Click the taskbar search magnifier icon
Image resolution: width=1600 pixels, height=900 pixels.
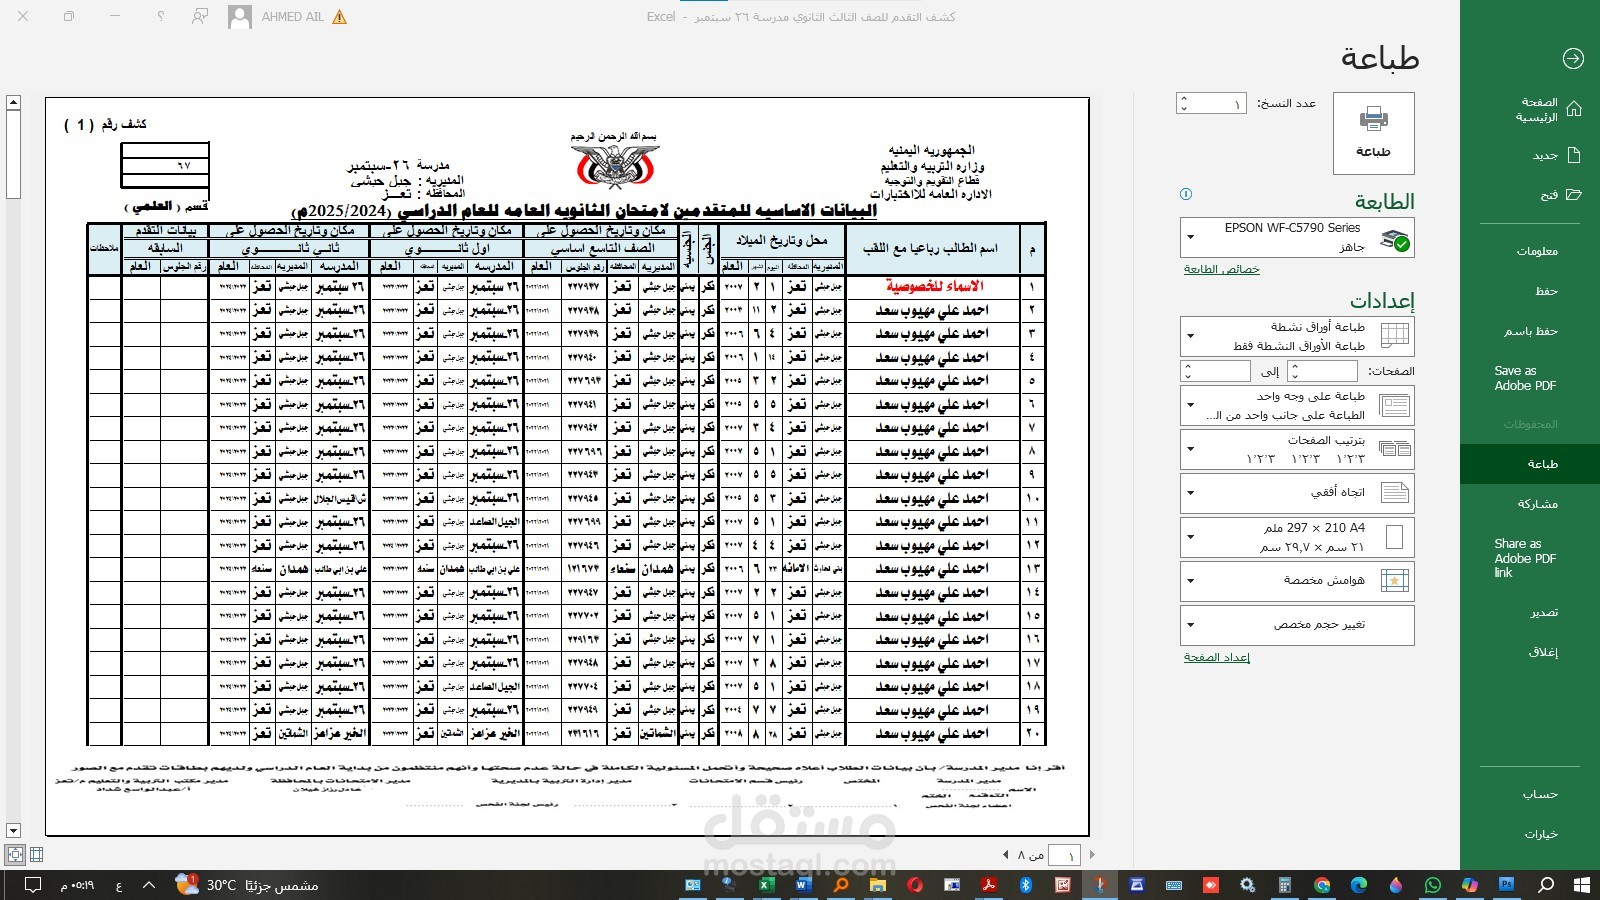pos(1545,885)
